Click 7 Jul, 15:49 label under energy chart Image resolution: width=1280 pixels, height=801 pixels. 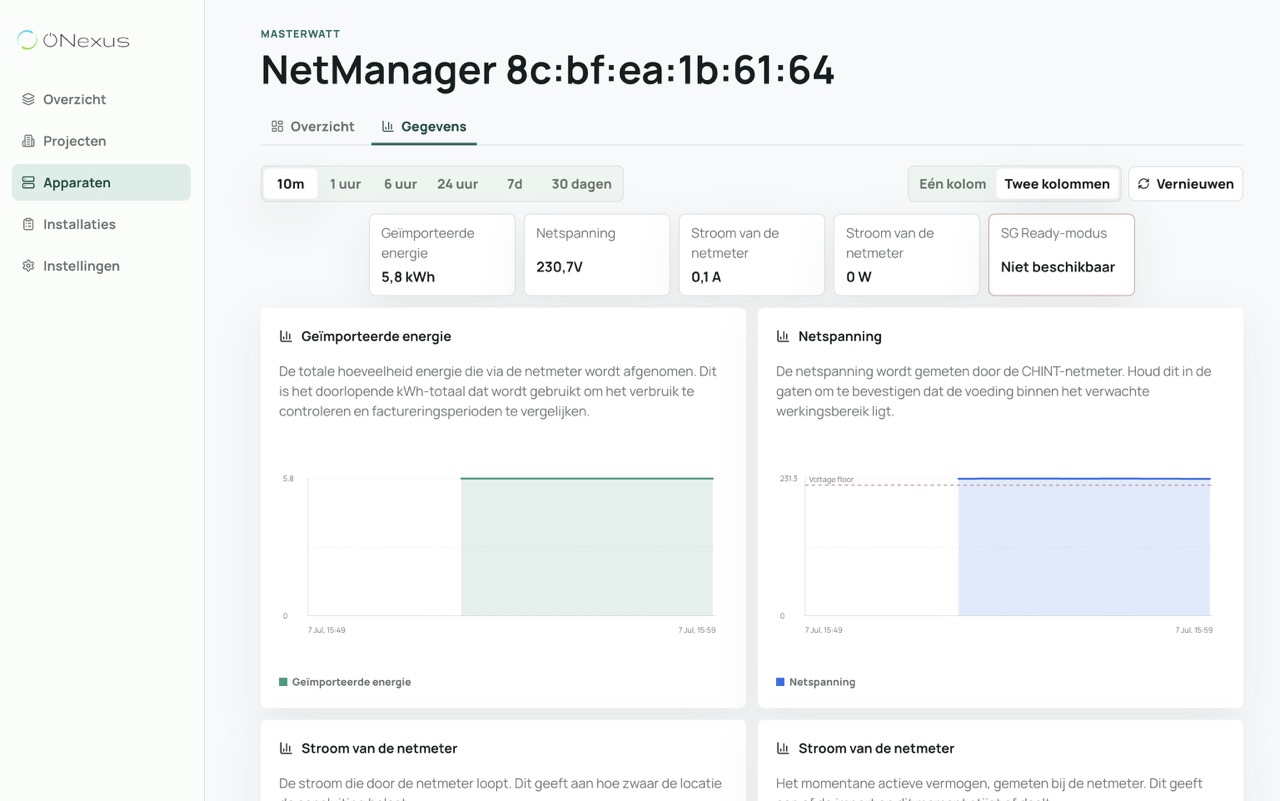click(327, 630)
